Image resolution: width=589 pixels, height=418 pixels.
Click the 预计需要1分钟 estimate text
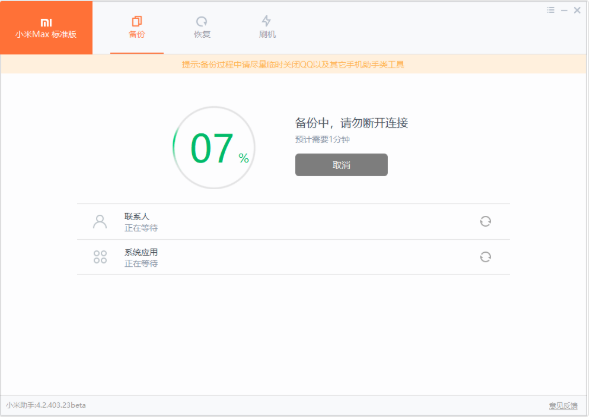point(322,140)
